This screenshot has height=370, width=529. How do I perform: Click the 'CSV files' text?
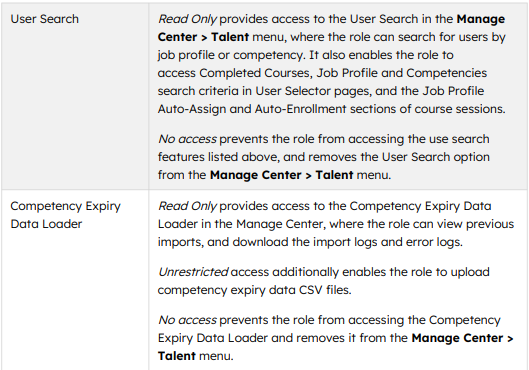[325, 290]
